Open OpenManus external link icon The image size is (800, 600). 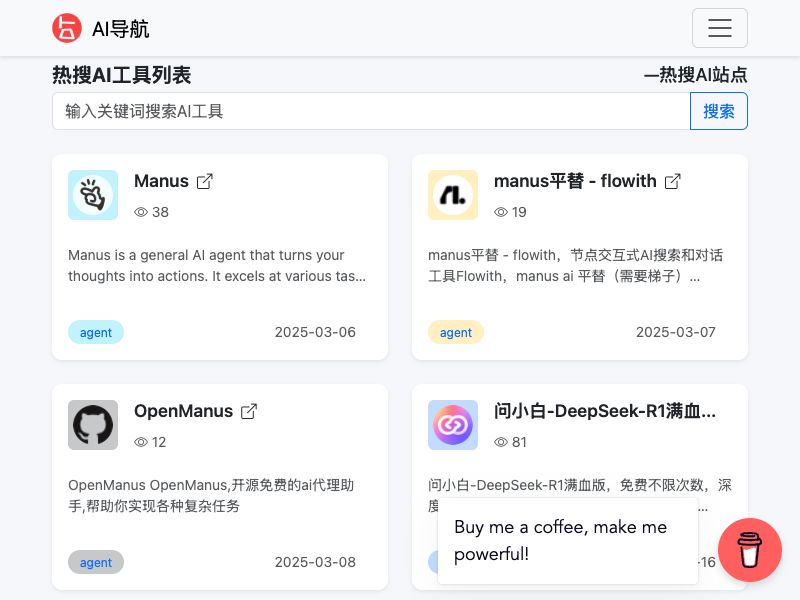[x=248, y=411]
